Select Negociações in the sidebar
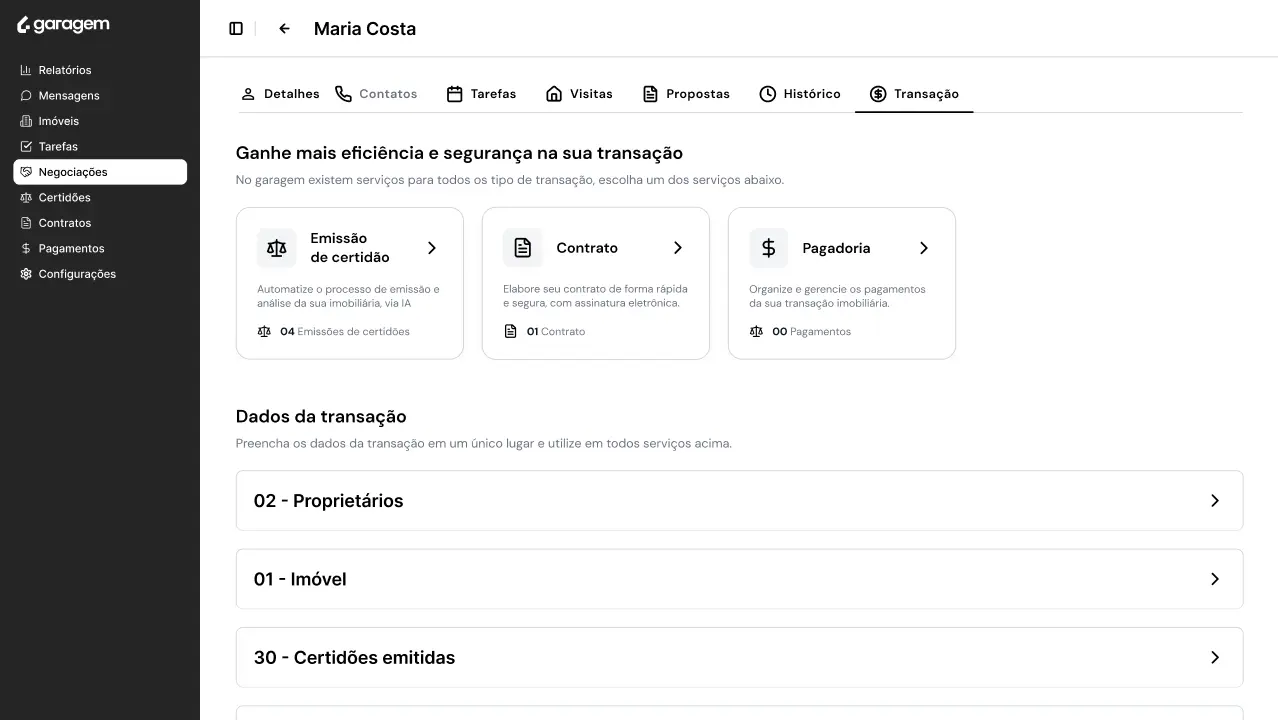 [x=100, y=172]
